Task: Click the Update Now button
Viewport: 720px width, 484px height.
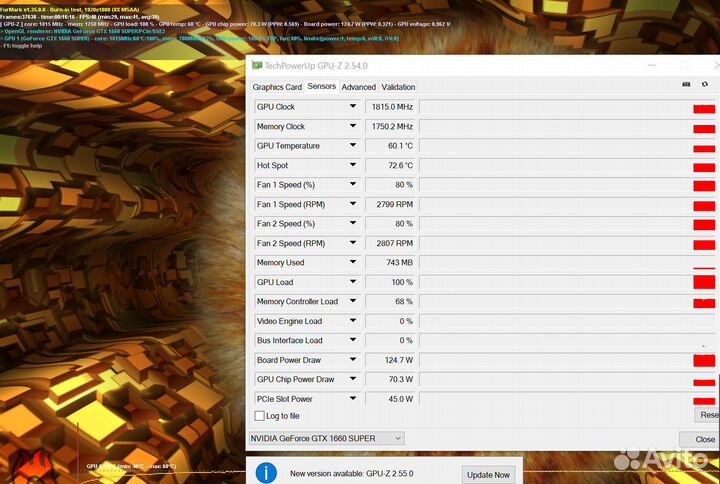Action: [x=487, y=475]
